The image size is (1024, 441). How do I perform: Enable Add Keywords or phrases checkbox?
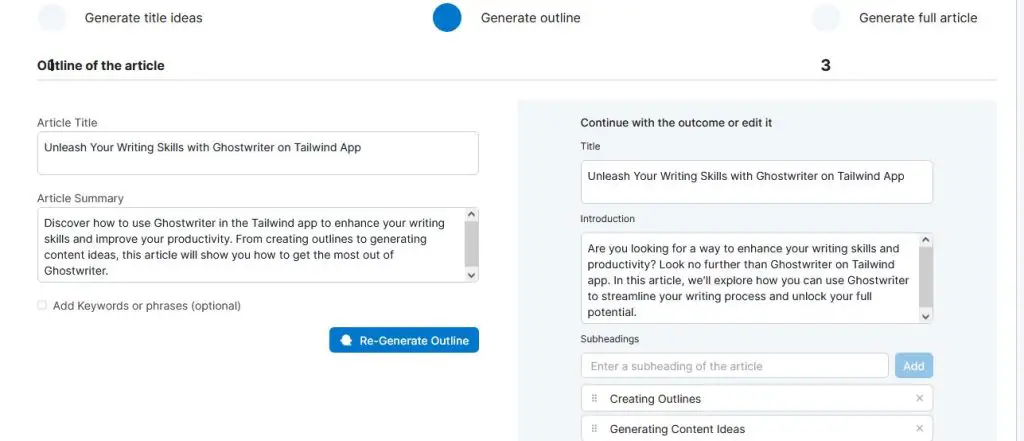pyautogui.click(x=42, y=305)
